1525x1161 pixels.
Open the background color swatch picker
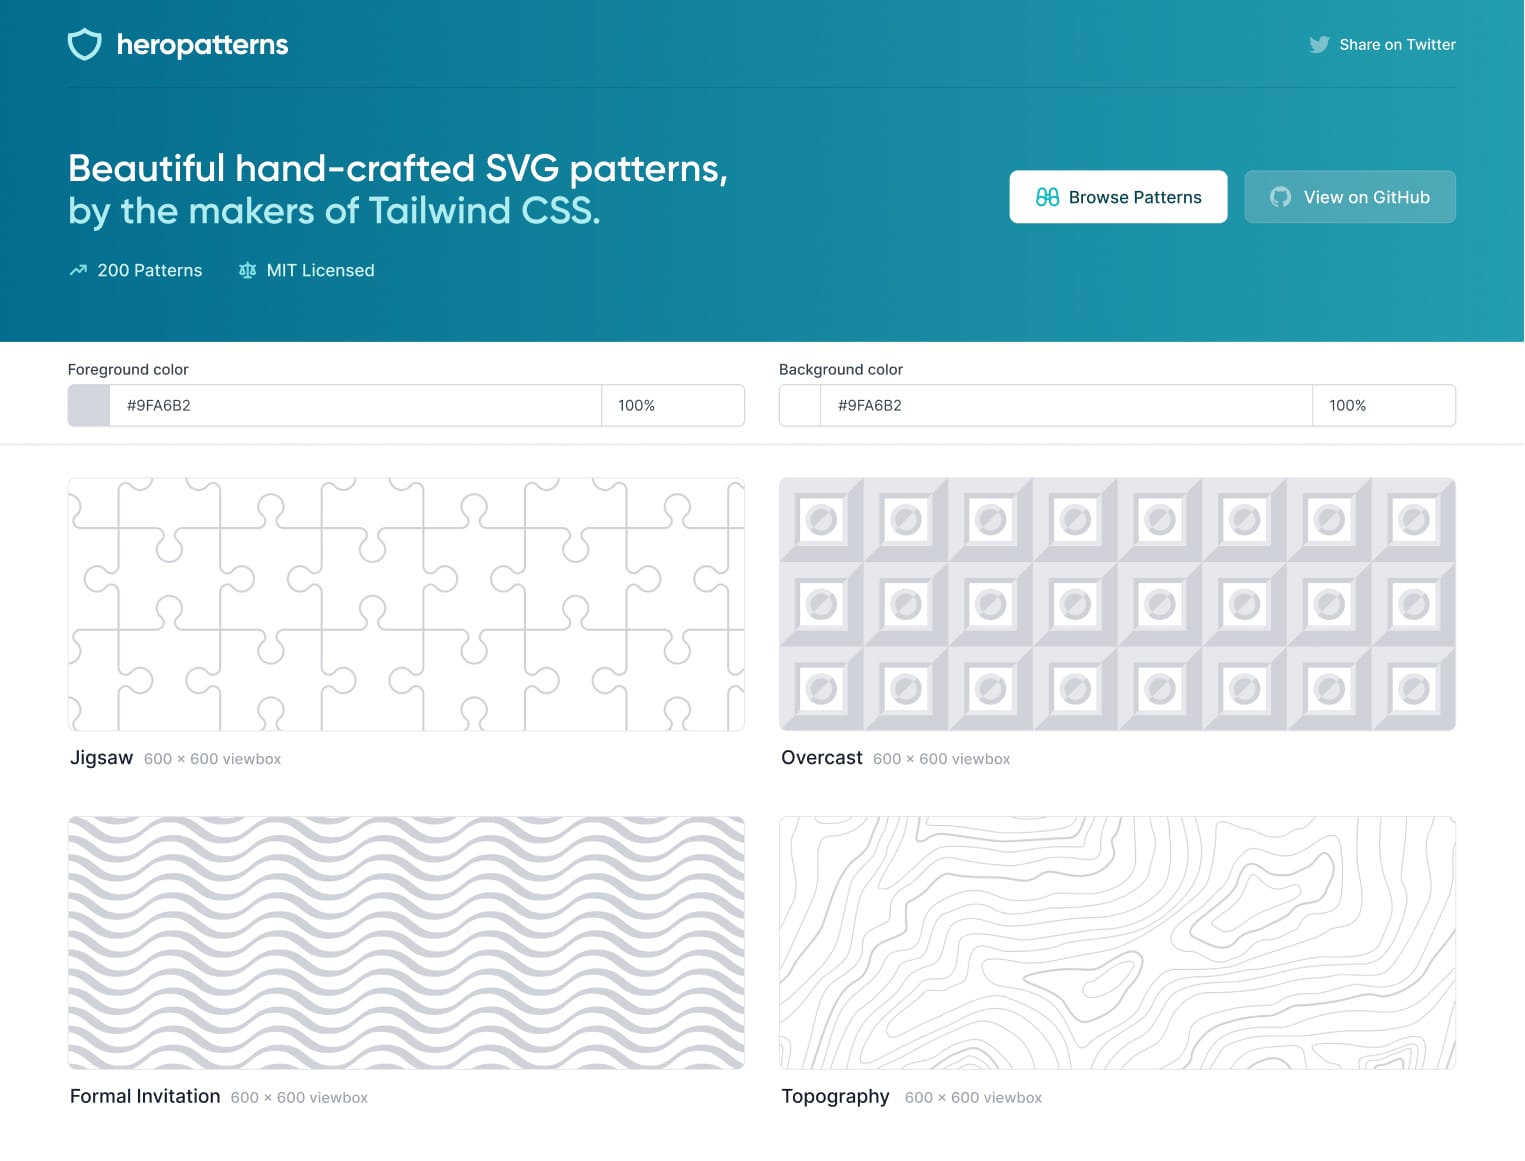(x=800, y=405)
